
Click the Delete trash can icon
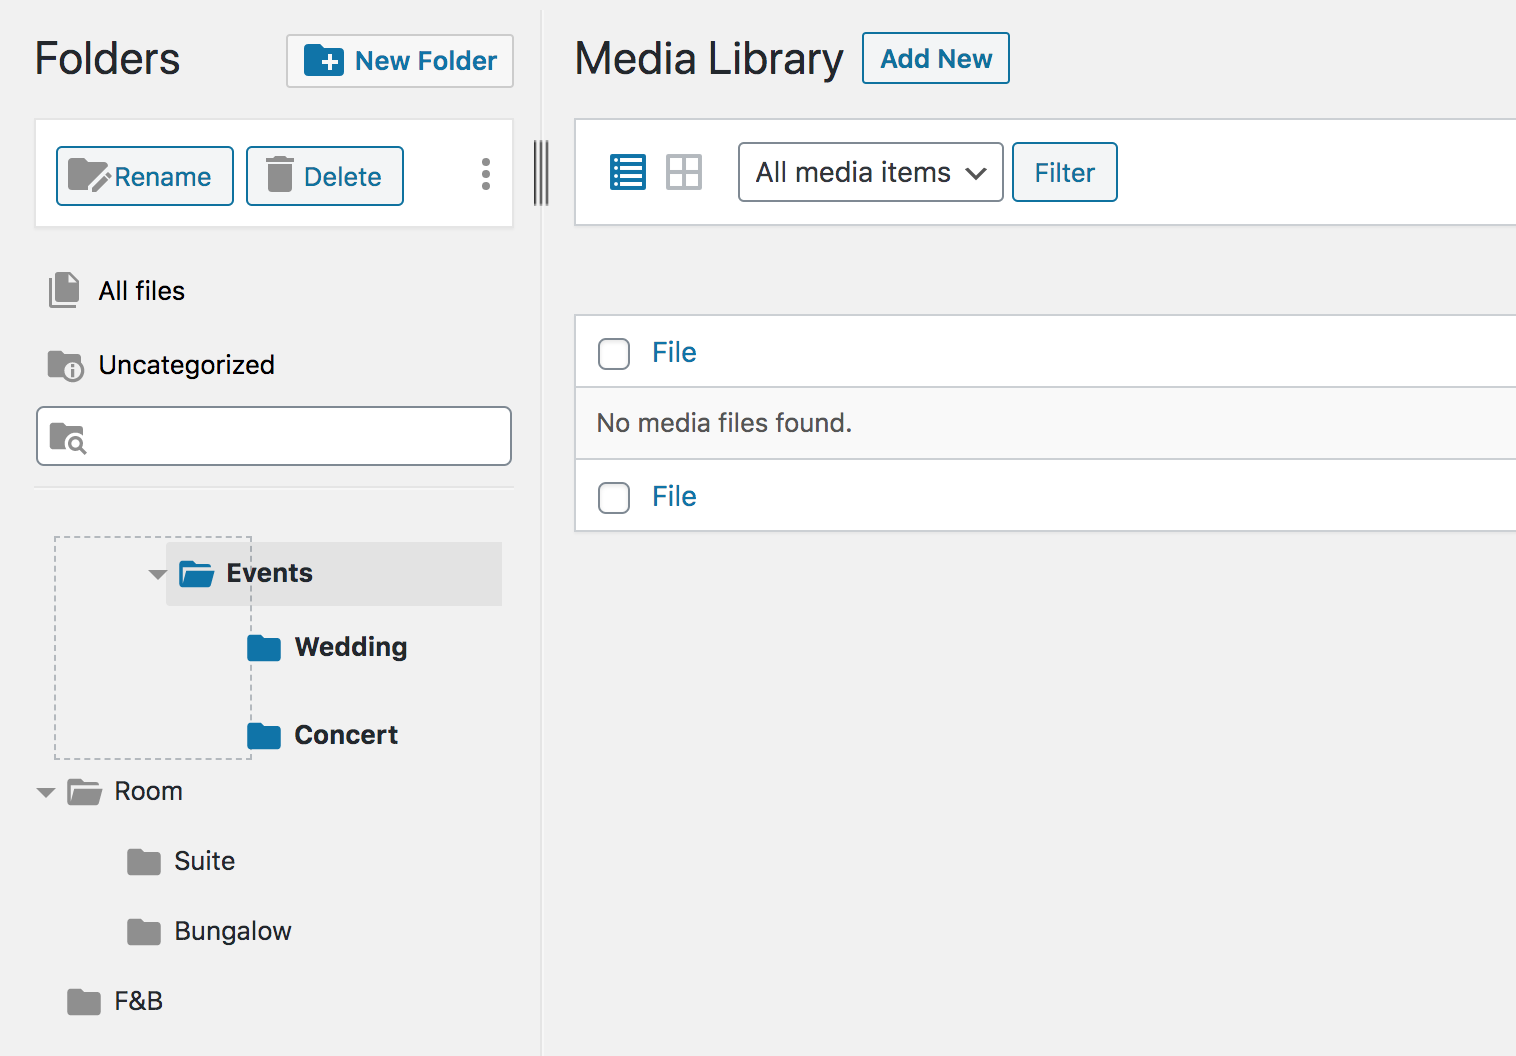click(280, 174)
